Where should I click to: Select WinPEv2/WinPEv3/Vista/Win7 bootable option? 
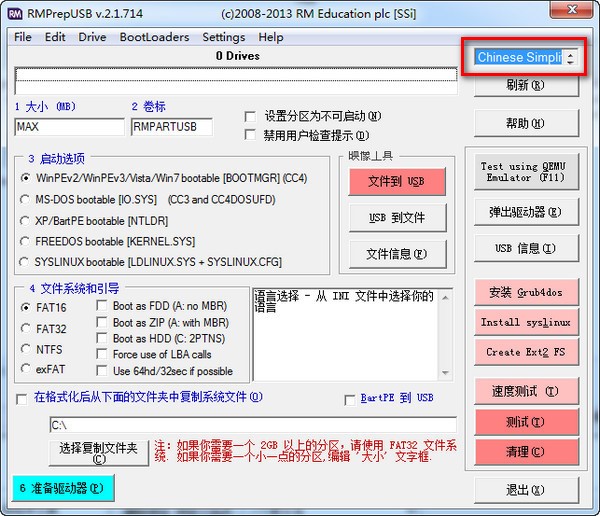(25, 178)
